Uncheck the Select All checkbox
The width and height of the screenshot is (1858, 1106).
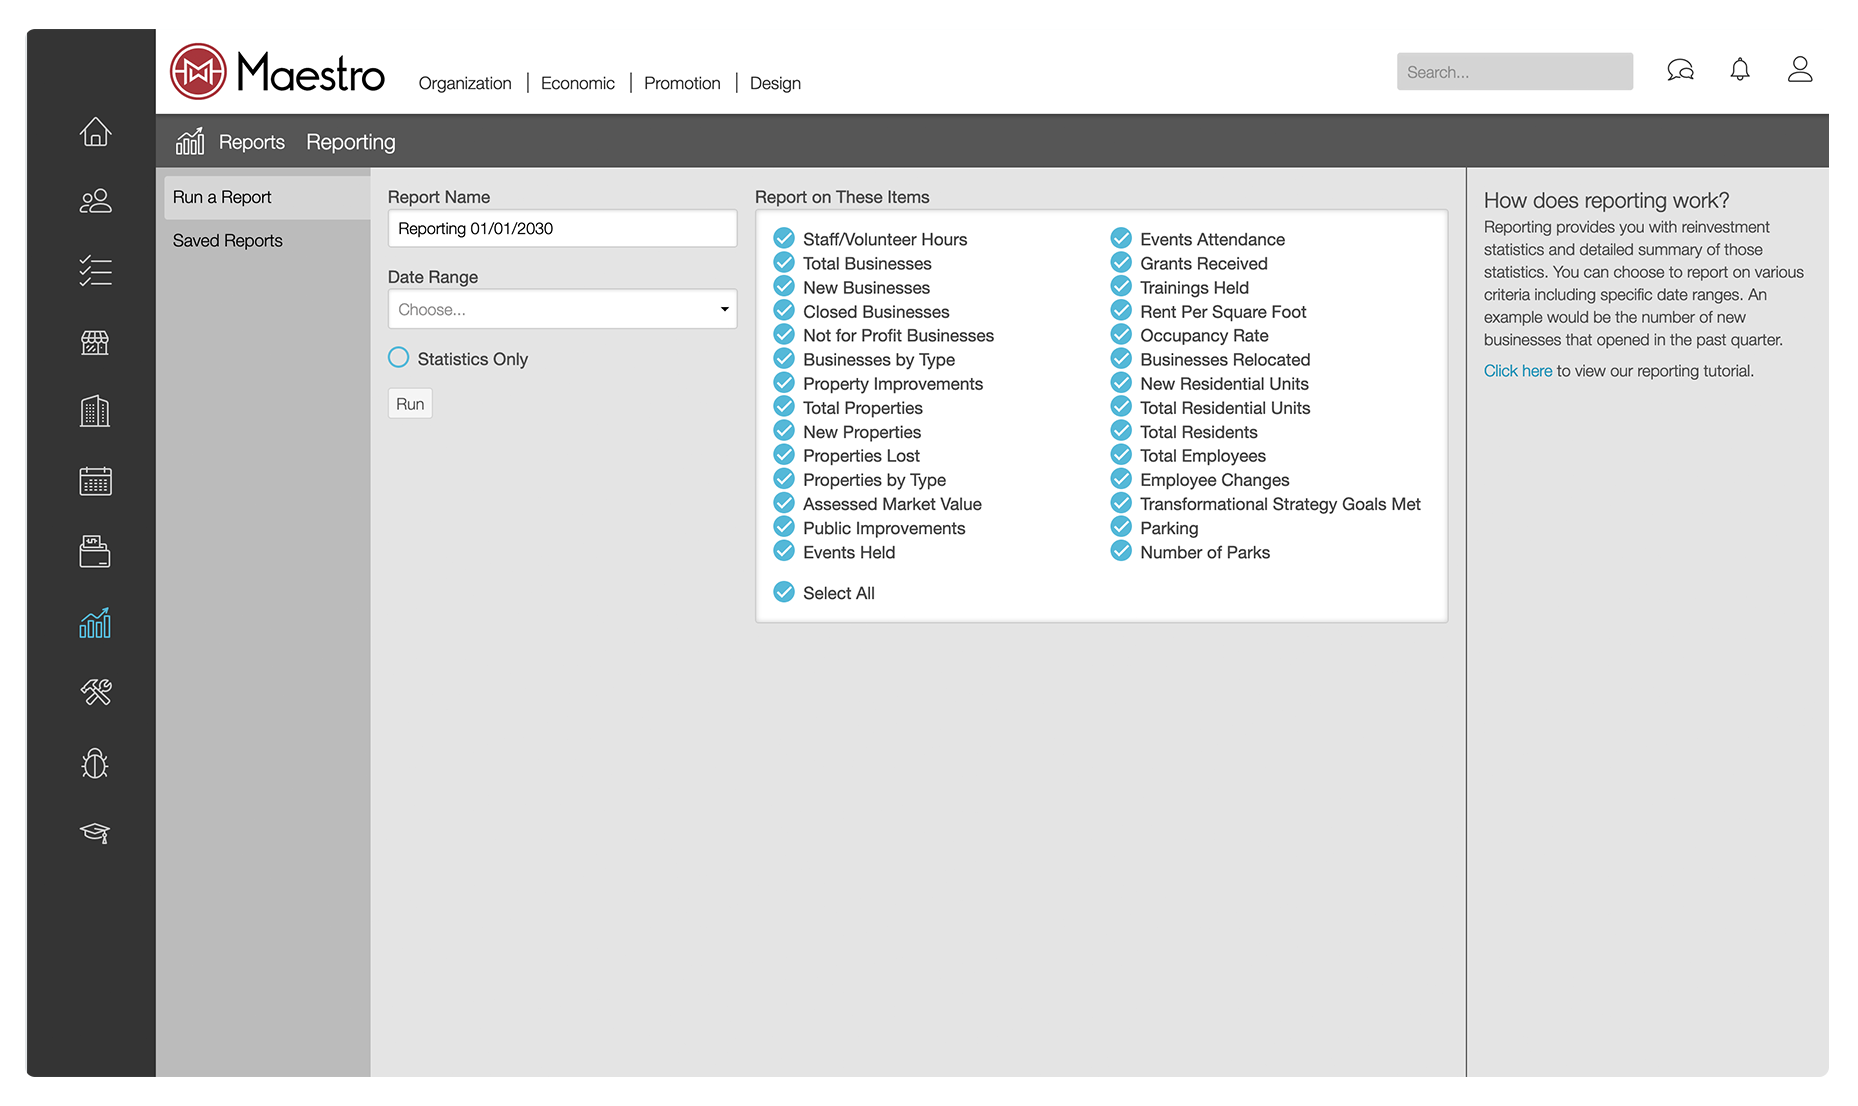[783, 592]
